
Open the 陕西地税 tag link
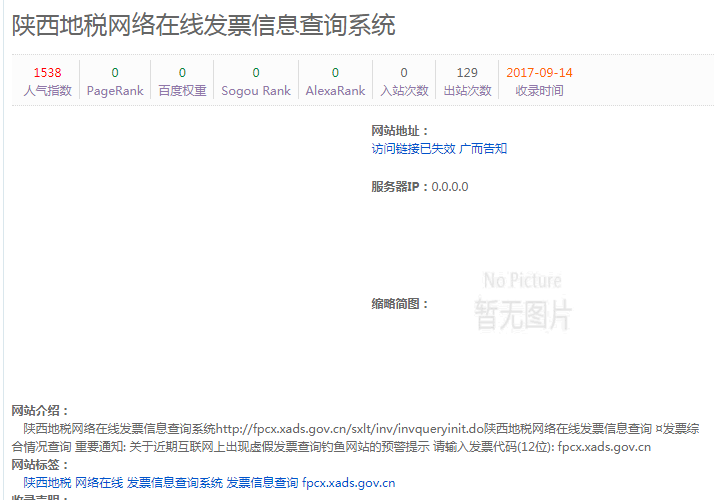(x=47, y=483)
